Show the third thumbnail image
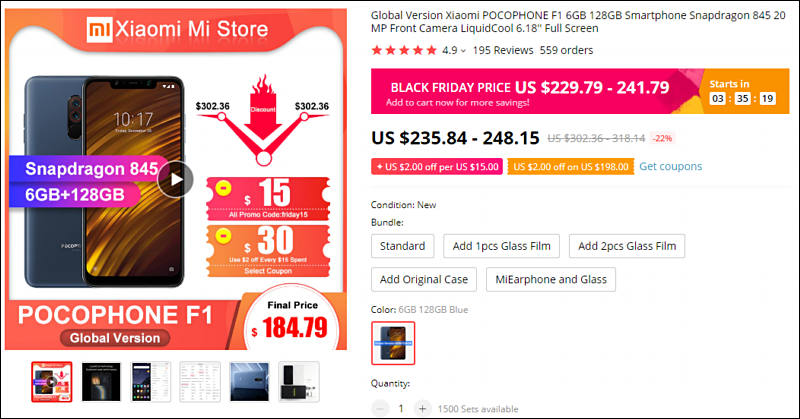Screen dimensions: 800x419 [x=151, y=382]
